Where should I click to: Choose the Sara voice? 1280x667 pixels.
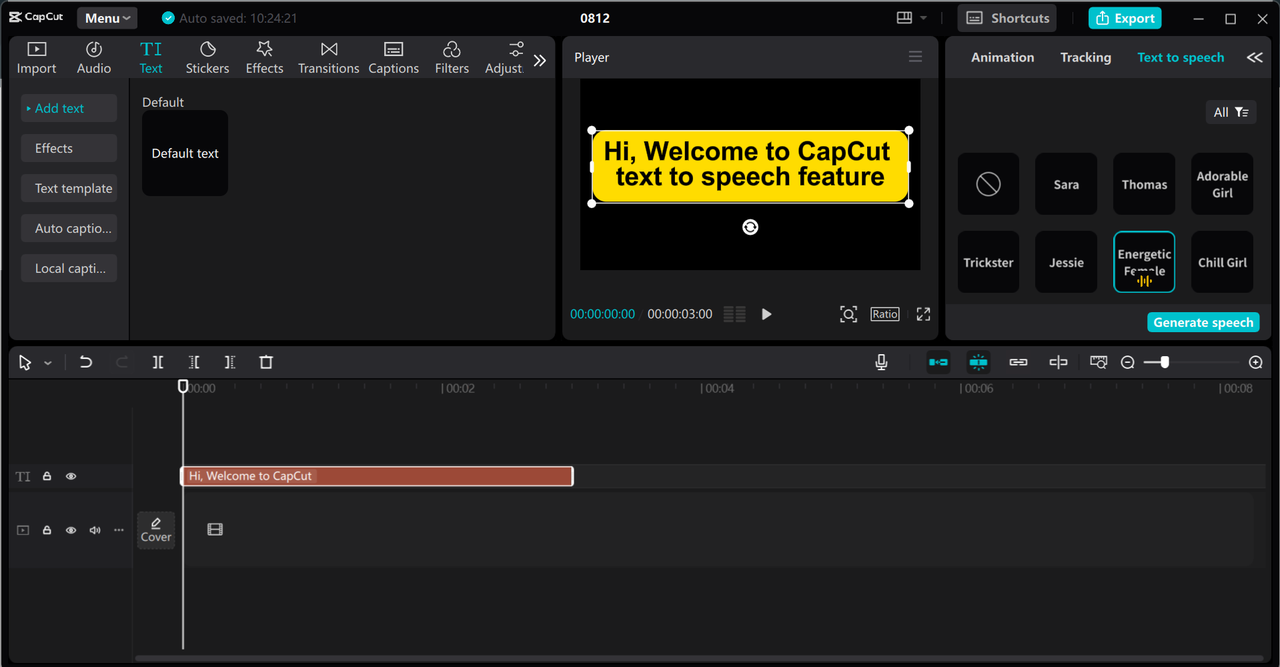[1066, 184]
